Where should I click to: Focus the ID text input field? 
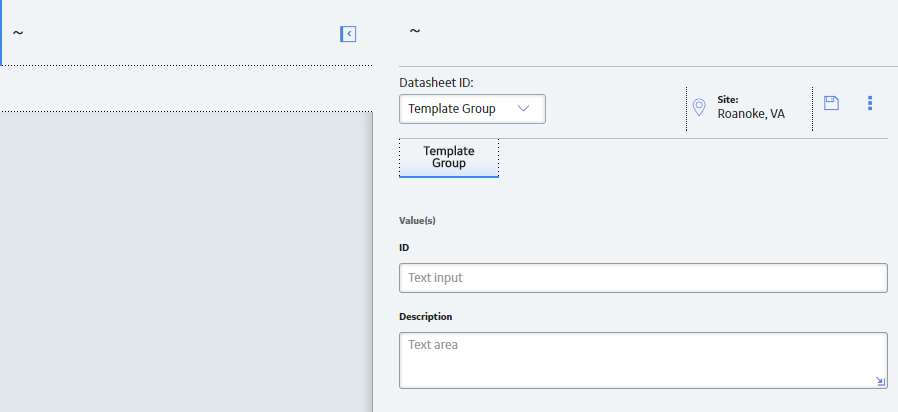pyautogui.click(x=643, y=278)
